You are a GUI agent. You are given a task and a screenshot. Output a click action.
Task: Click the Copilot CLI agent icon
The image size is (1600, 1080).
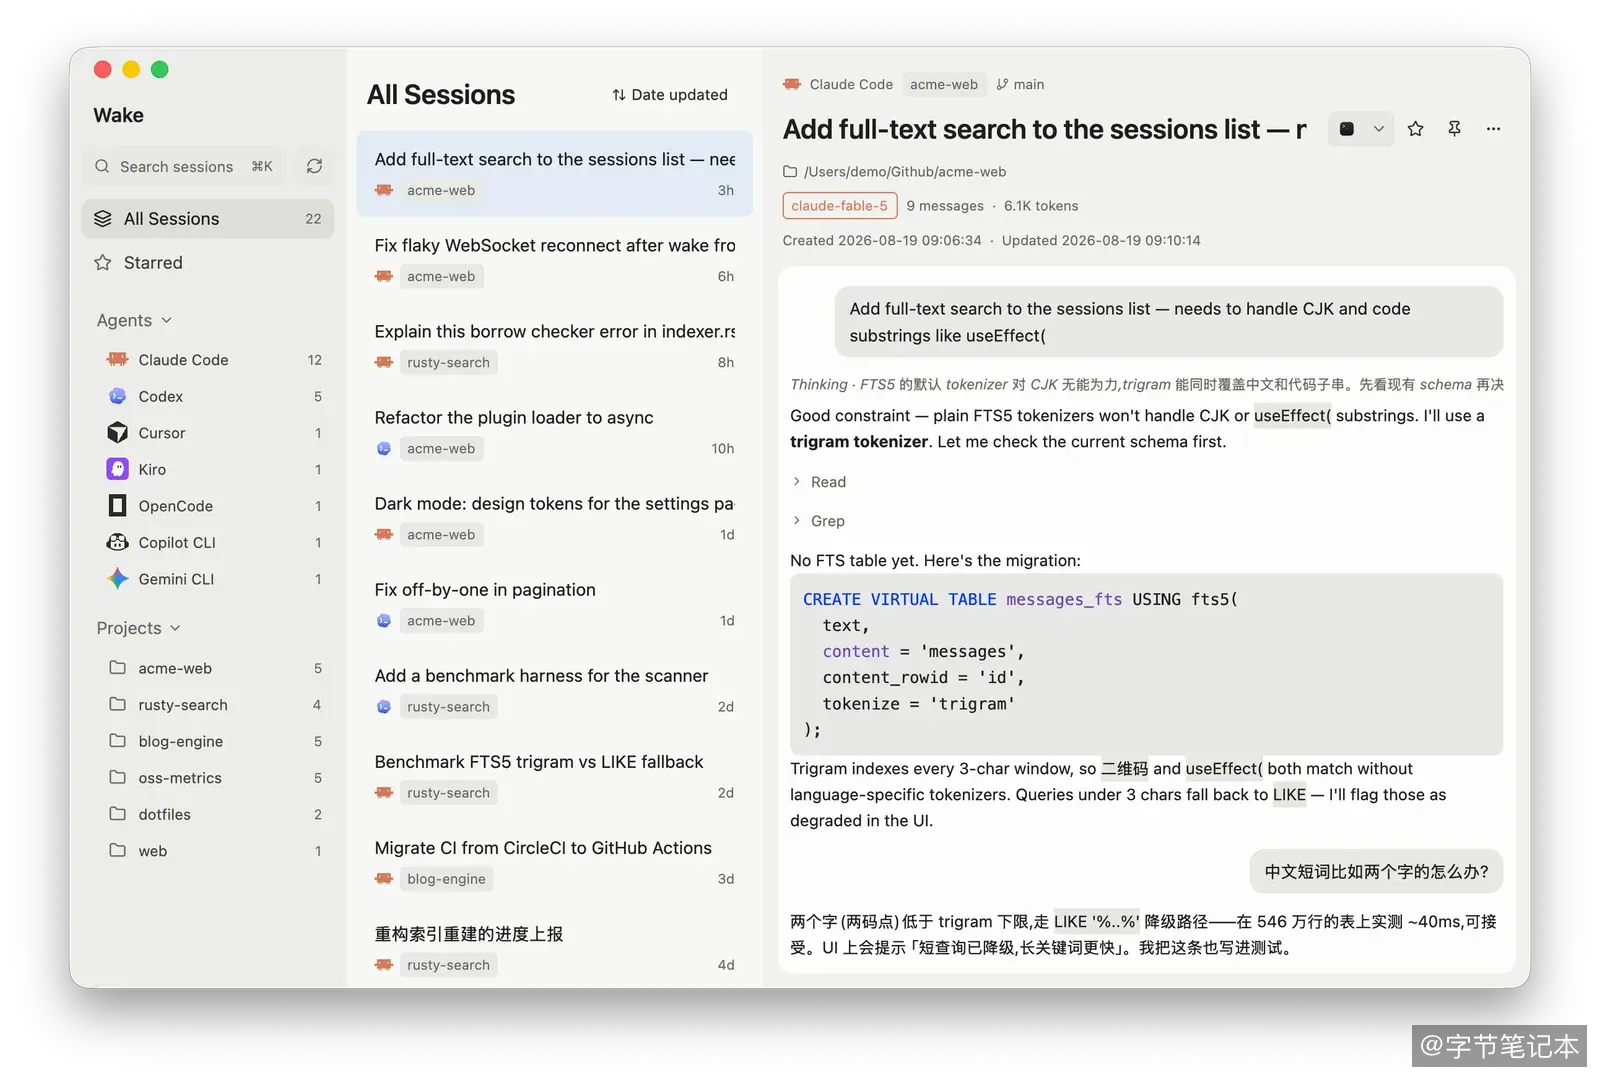pyautogui.click(x=117, y=542)
